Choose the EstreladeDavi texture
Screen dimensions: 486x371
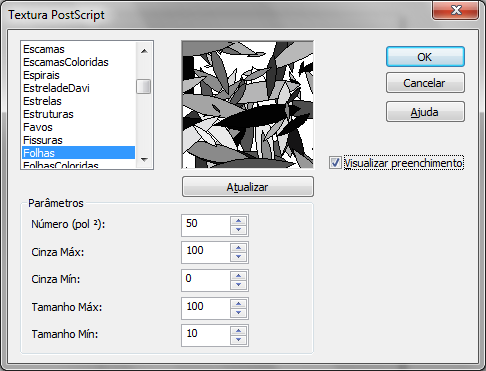tap(79, 88)
